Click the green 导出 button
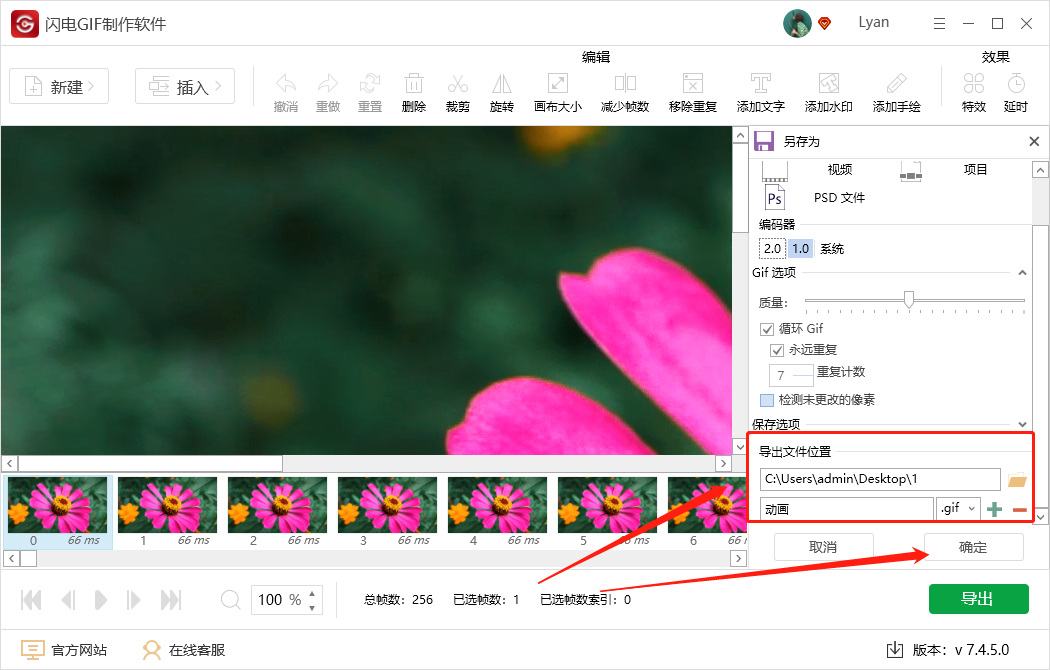This screenshot has width=1050, height=670. [978, 599]
